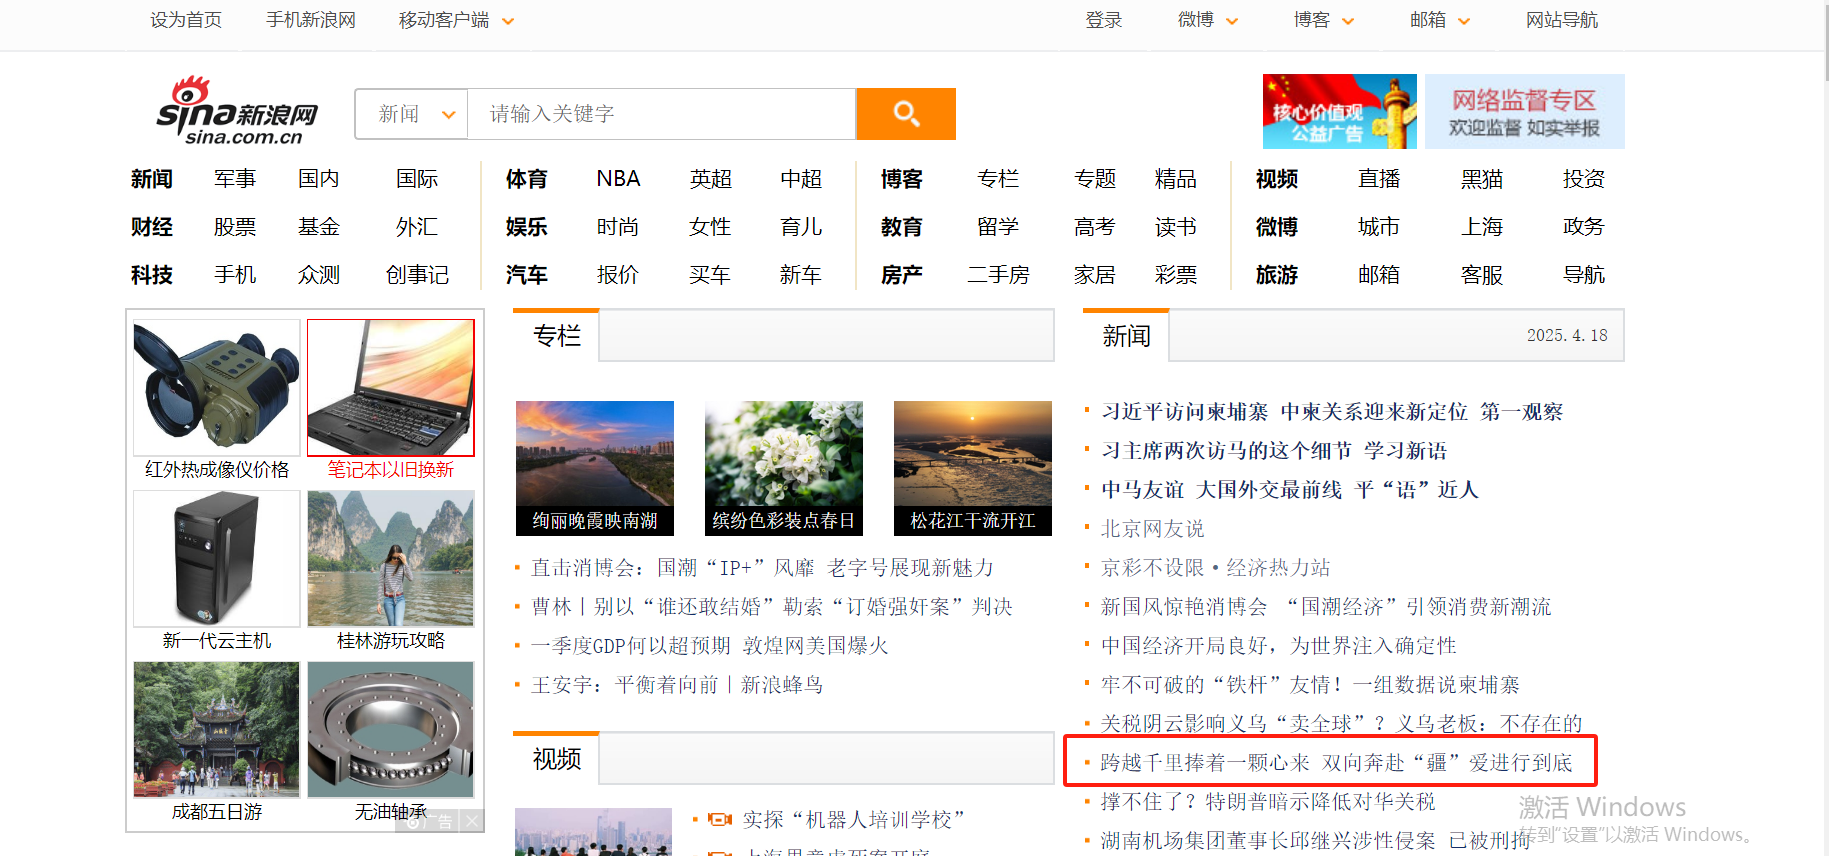Viewport: 1829px width, 856px height.
Task: Open 高考 navigation link
Action: pyautogui.click(x=1095, y=227)
